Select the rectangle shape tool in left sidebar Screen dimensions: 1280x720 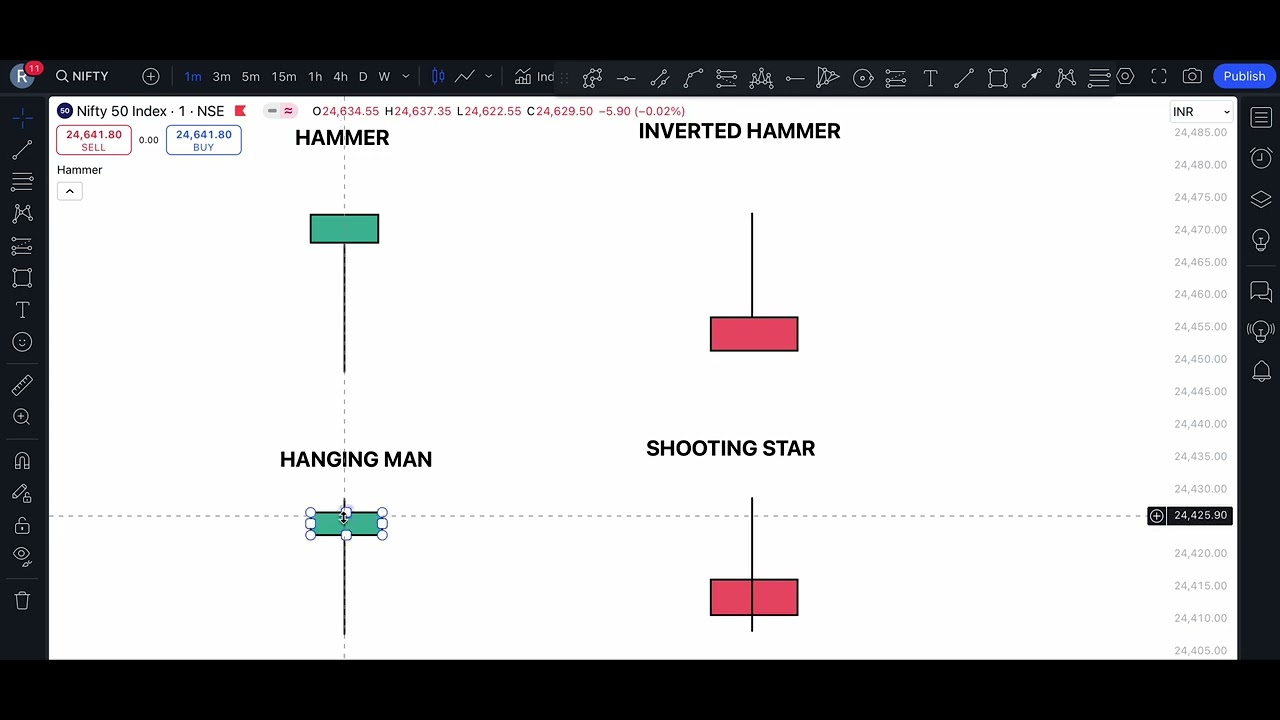(x=22, y=278)
